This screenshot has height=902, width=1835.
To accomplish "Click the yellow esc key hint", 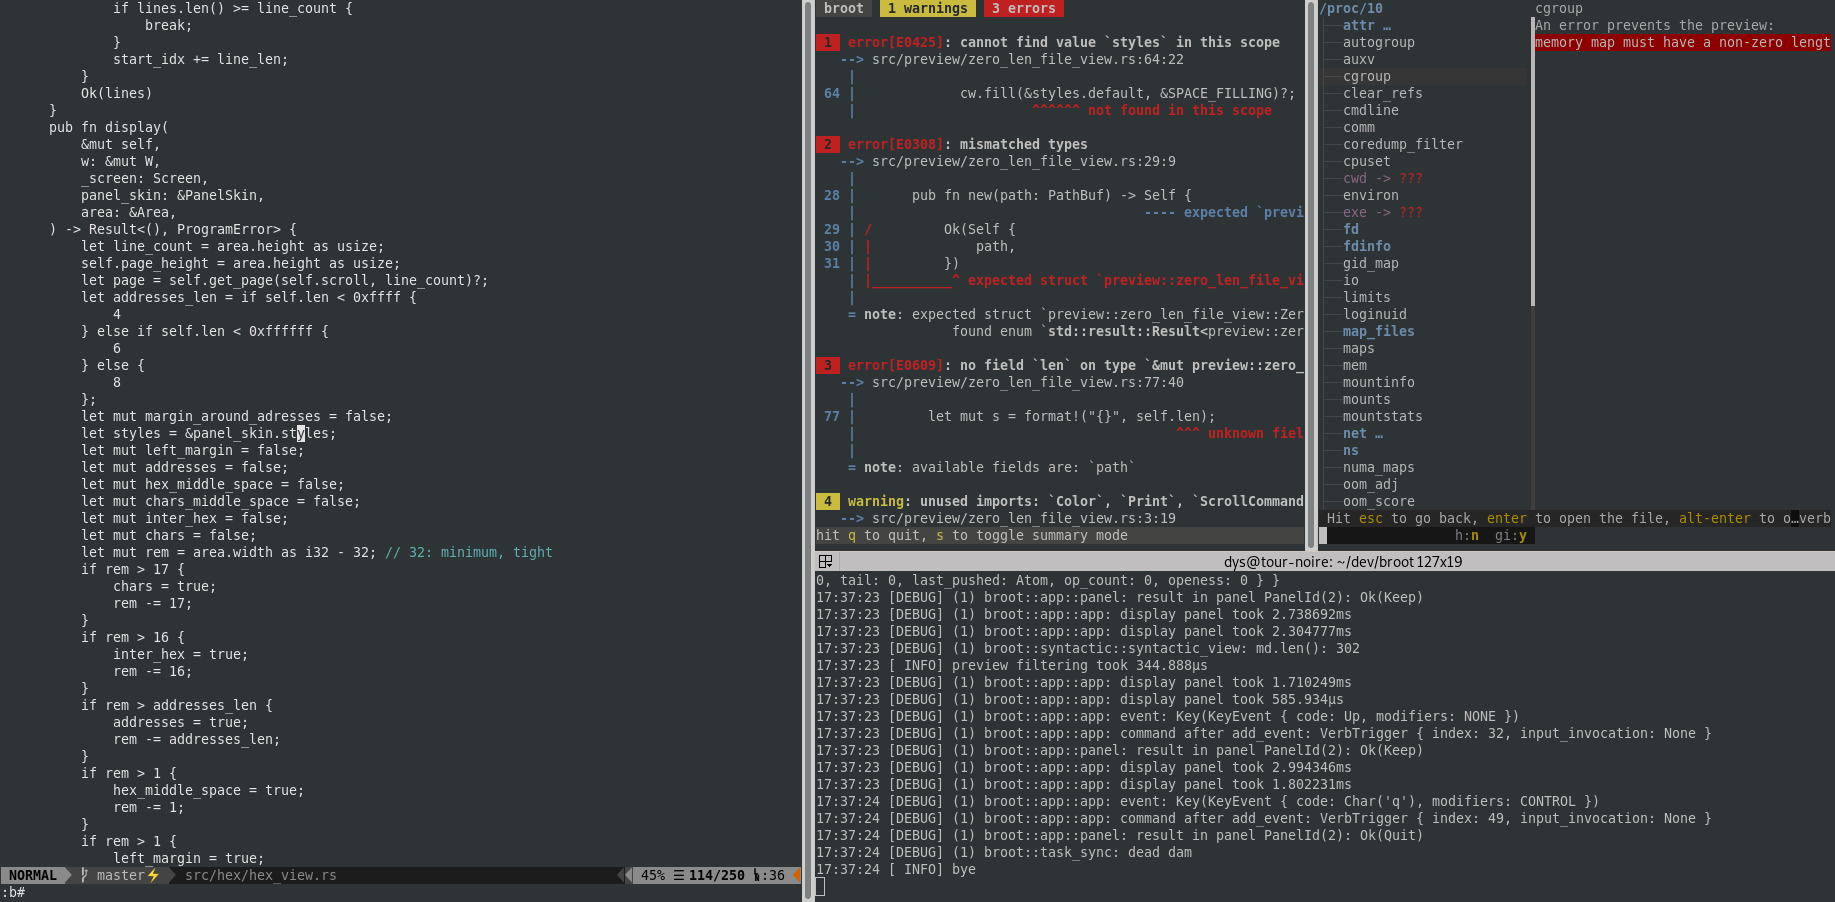I will pos(1371,518).
